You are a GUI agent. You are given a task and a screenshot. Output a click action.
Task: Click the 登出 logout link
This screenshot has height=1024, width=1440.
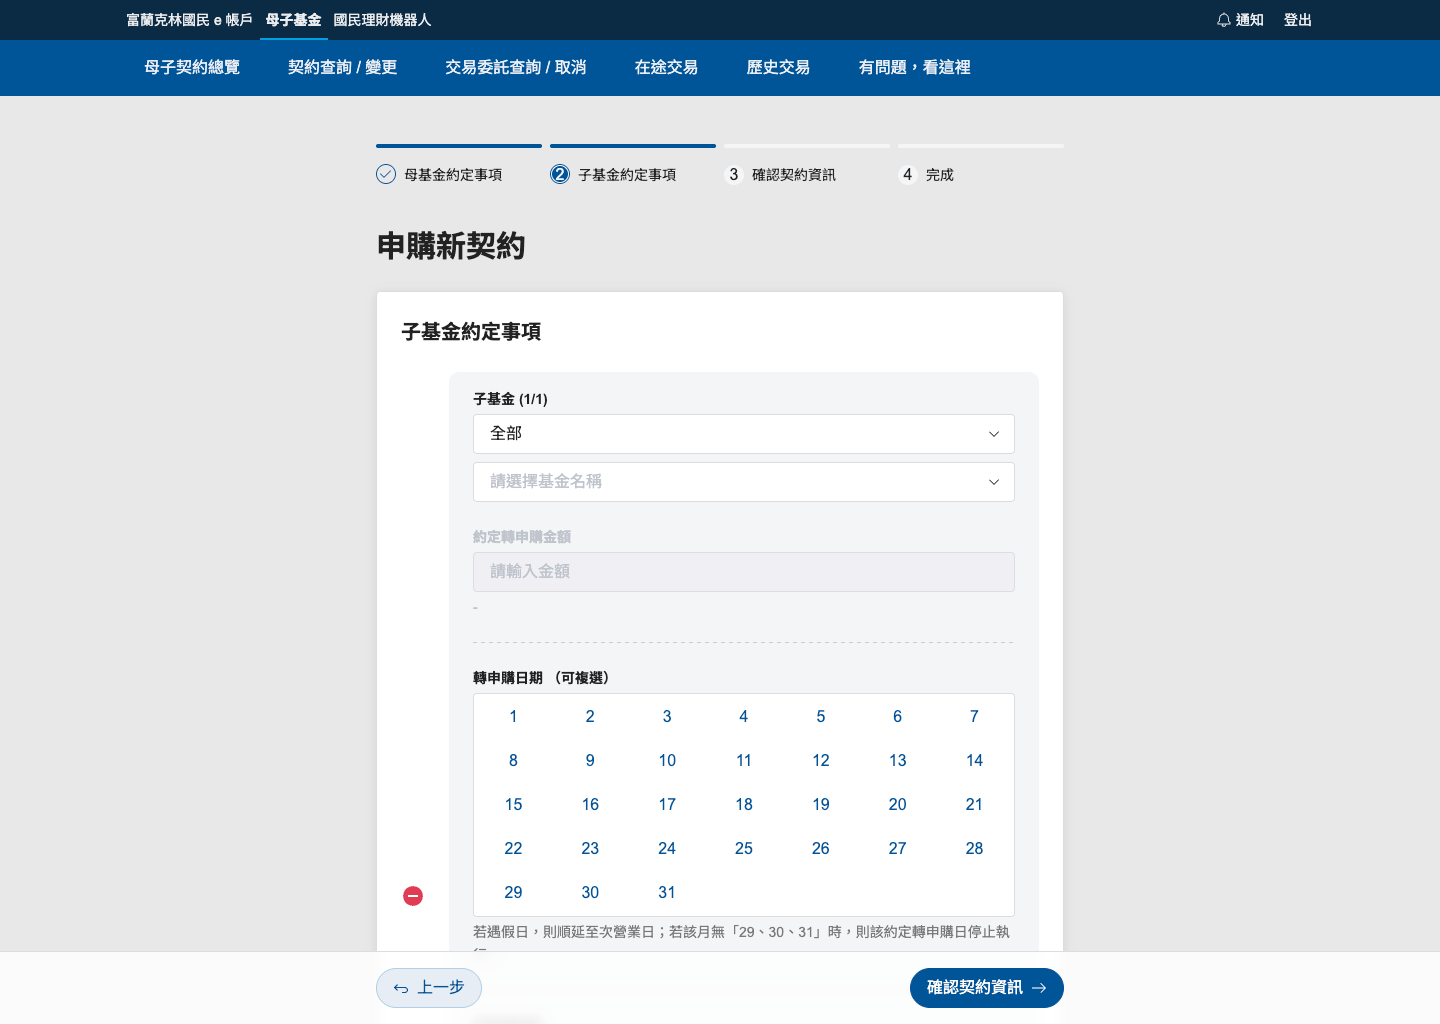coord(1298,20)
